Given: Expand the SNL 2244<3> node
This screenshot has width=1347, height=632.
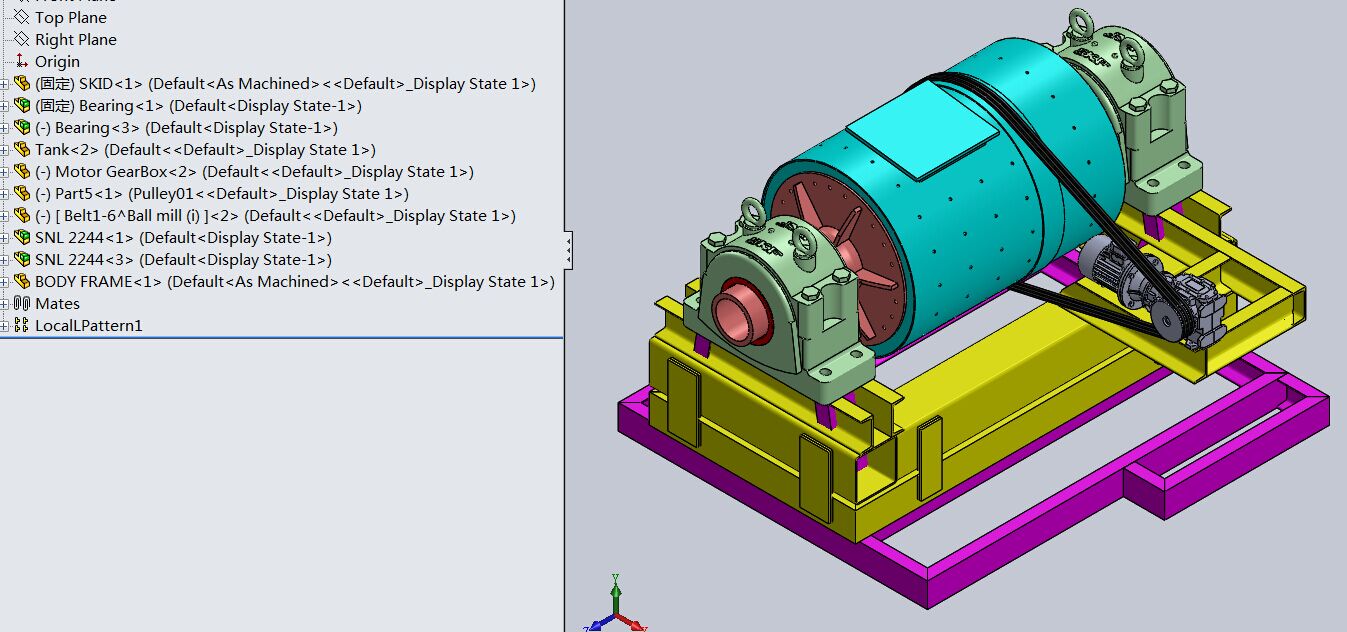Looking at the screenshot, I should pyautogui.click(x=5, y=260).
